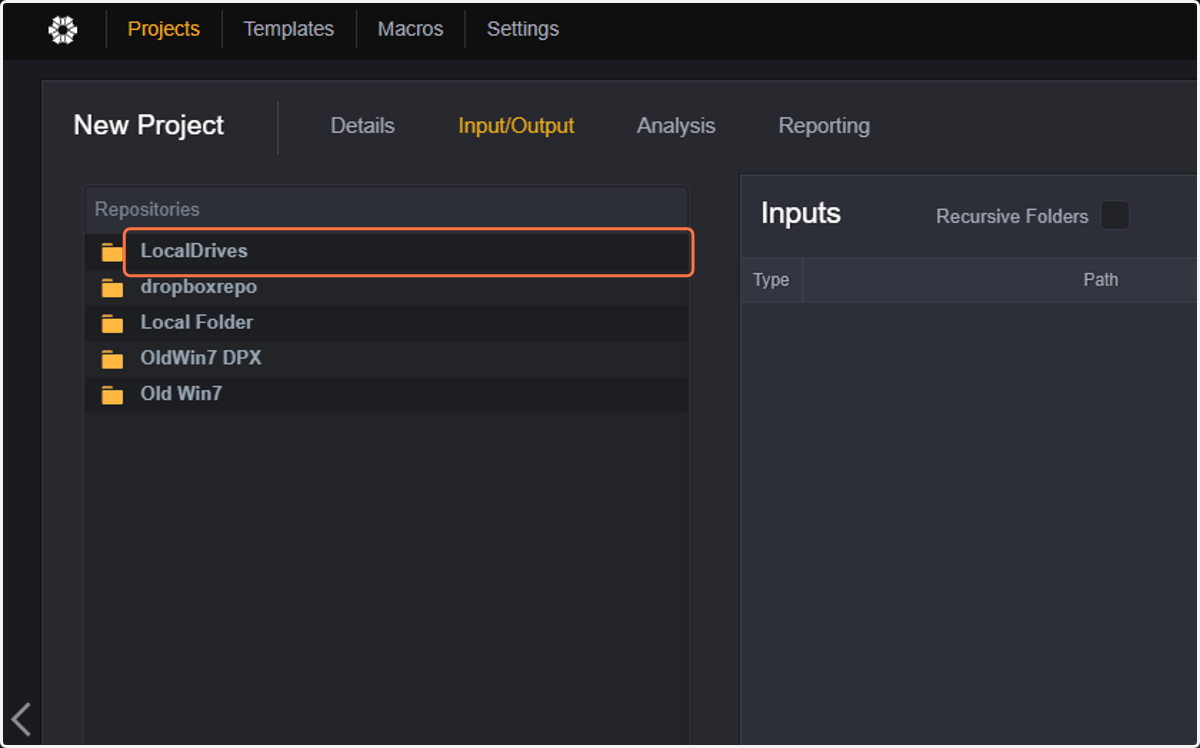Click the OldWin7 DPX folder icon
This screenshot has width=1200, height=748.
[x=112, y=359]
